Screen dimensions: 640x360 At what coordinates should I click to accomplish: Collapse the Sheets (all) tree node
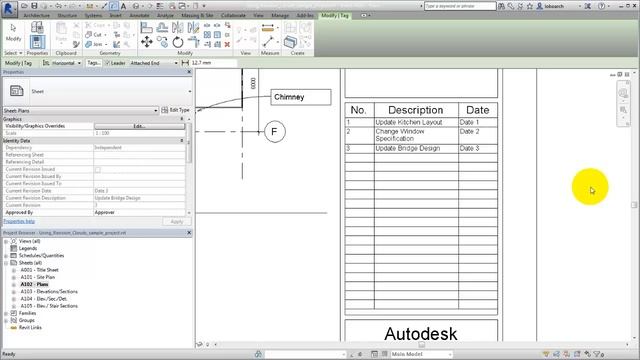click(6, 263)
